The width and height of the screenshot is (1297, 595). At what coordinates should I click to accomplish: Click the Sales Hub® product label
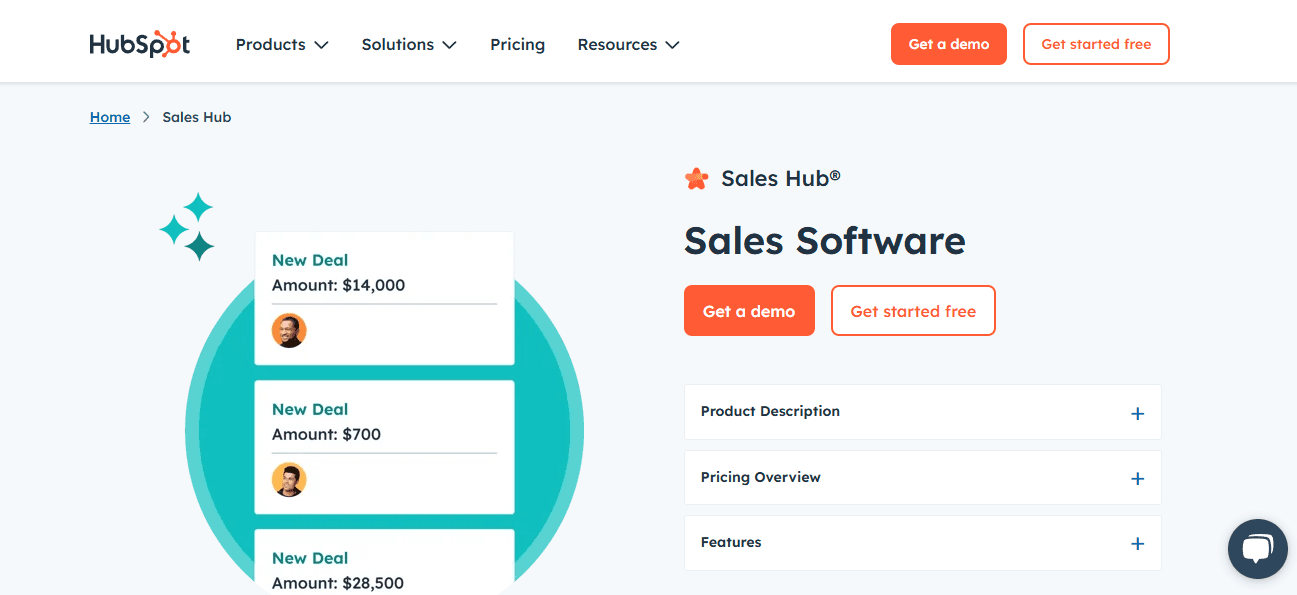point(781,179)
